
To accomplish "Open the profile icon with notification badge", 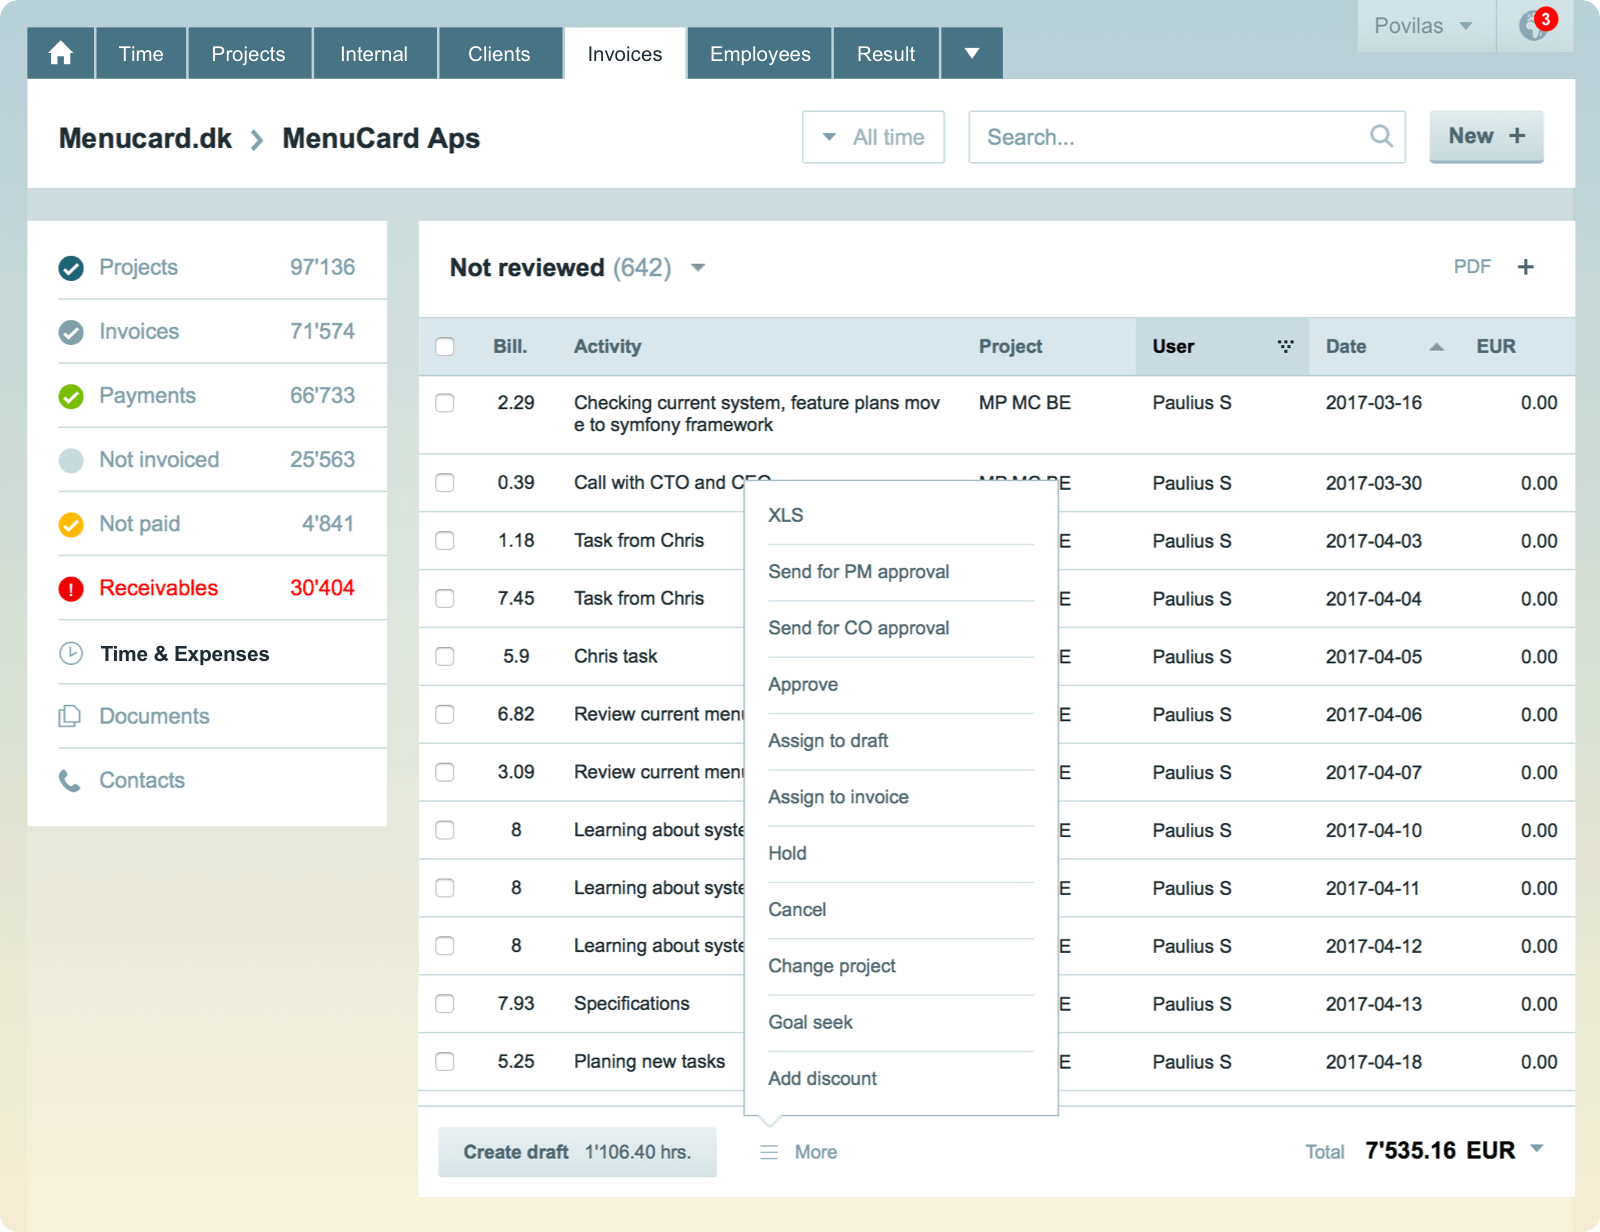I will (1533, 27).
